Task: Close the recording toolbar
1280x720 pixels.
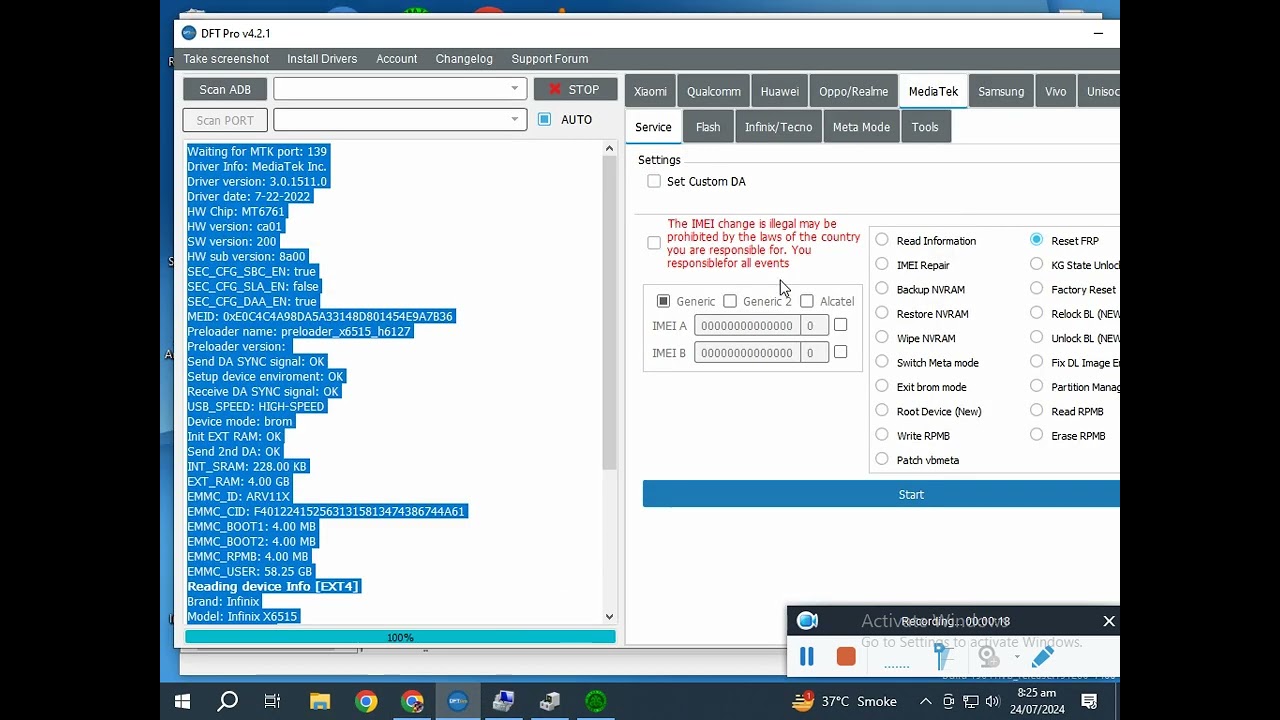Action: pyautogui.click(x=1109, y=621)
